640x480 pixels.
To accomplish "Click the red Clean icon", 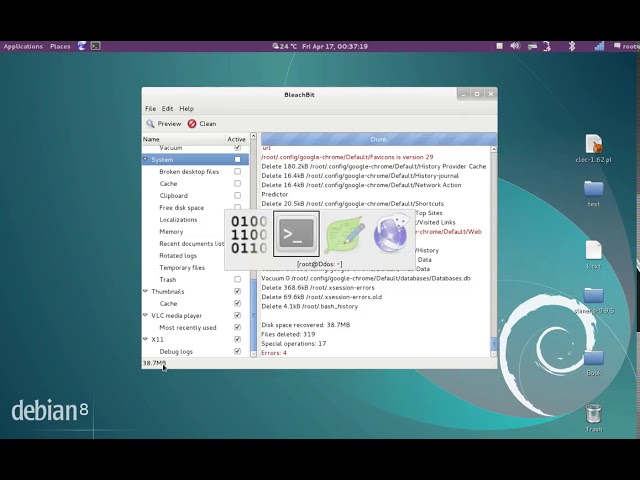I will (192, 124).
